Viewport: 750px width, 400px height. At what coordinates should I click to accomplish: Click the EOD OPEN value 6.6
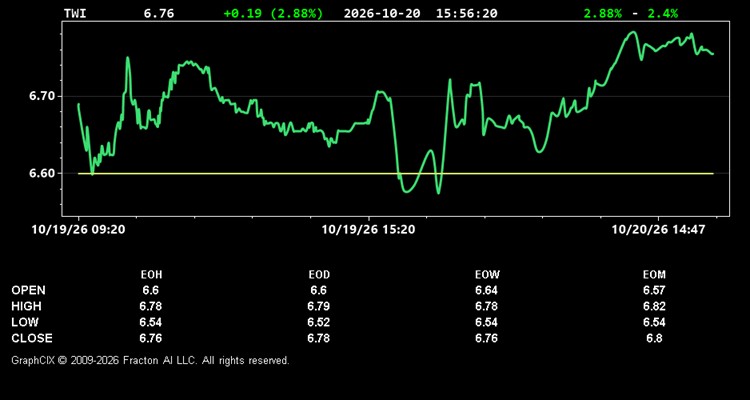pyautogui.click(x=318, y=290)
